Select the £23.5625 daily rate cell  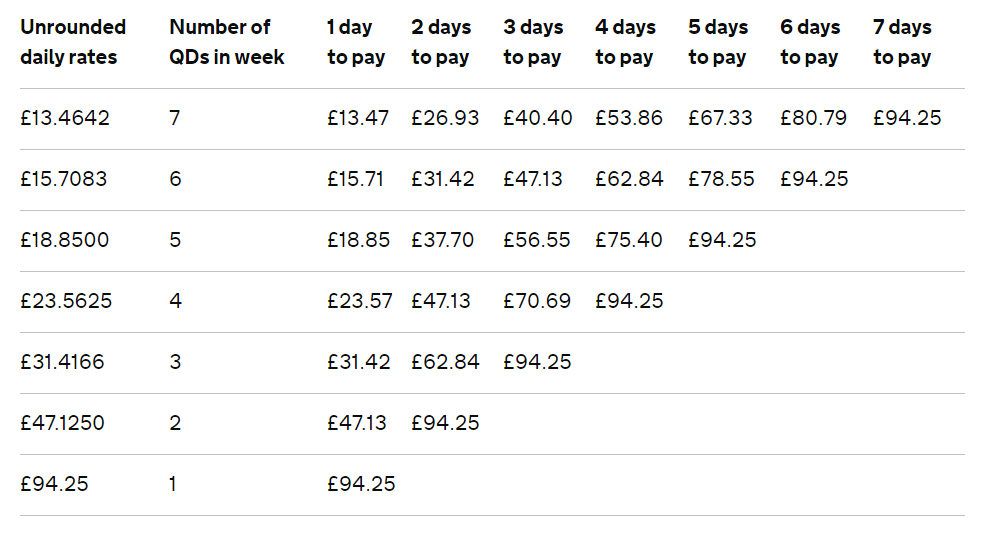(x=66, y=301)
